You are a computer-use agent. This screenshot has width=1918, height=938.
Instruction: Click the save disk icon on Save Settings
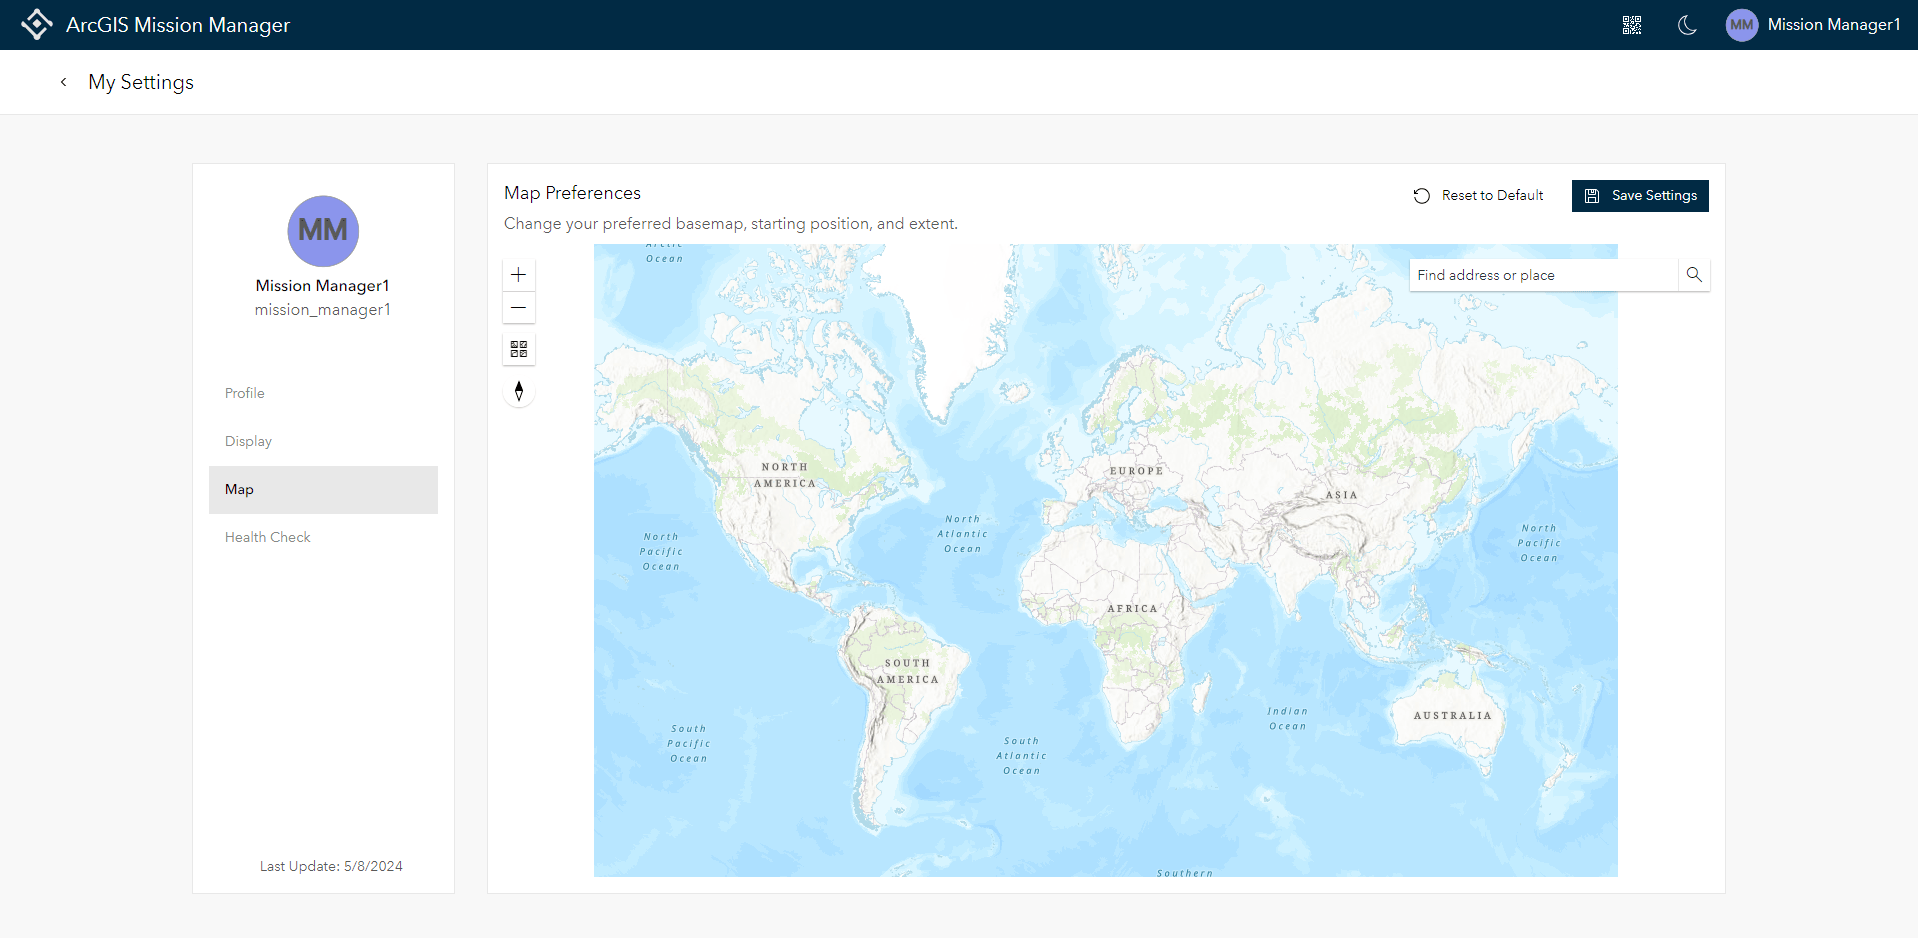coord(1592,195)
